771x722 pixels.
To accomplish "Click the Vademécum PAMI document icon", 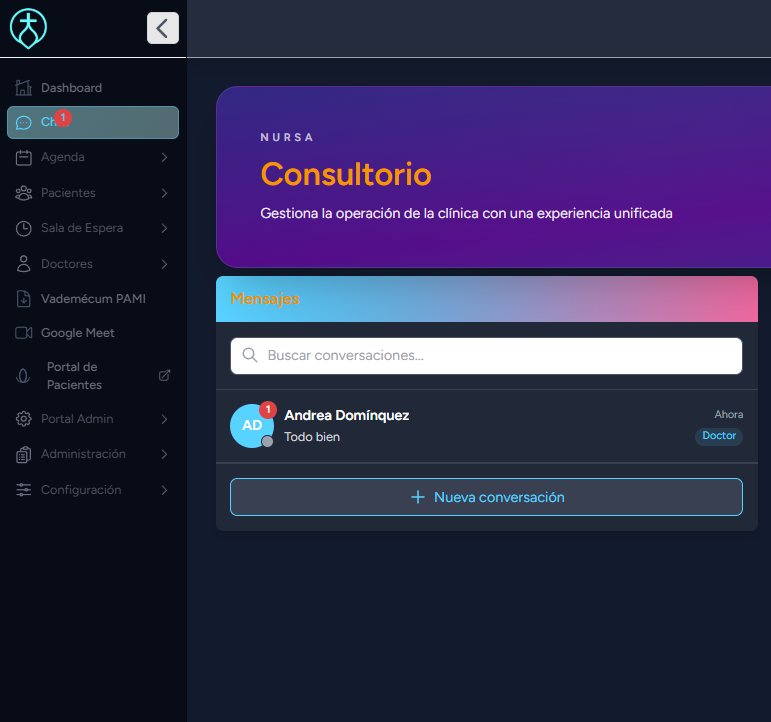I will (24, 299).
